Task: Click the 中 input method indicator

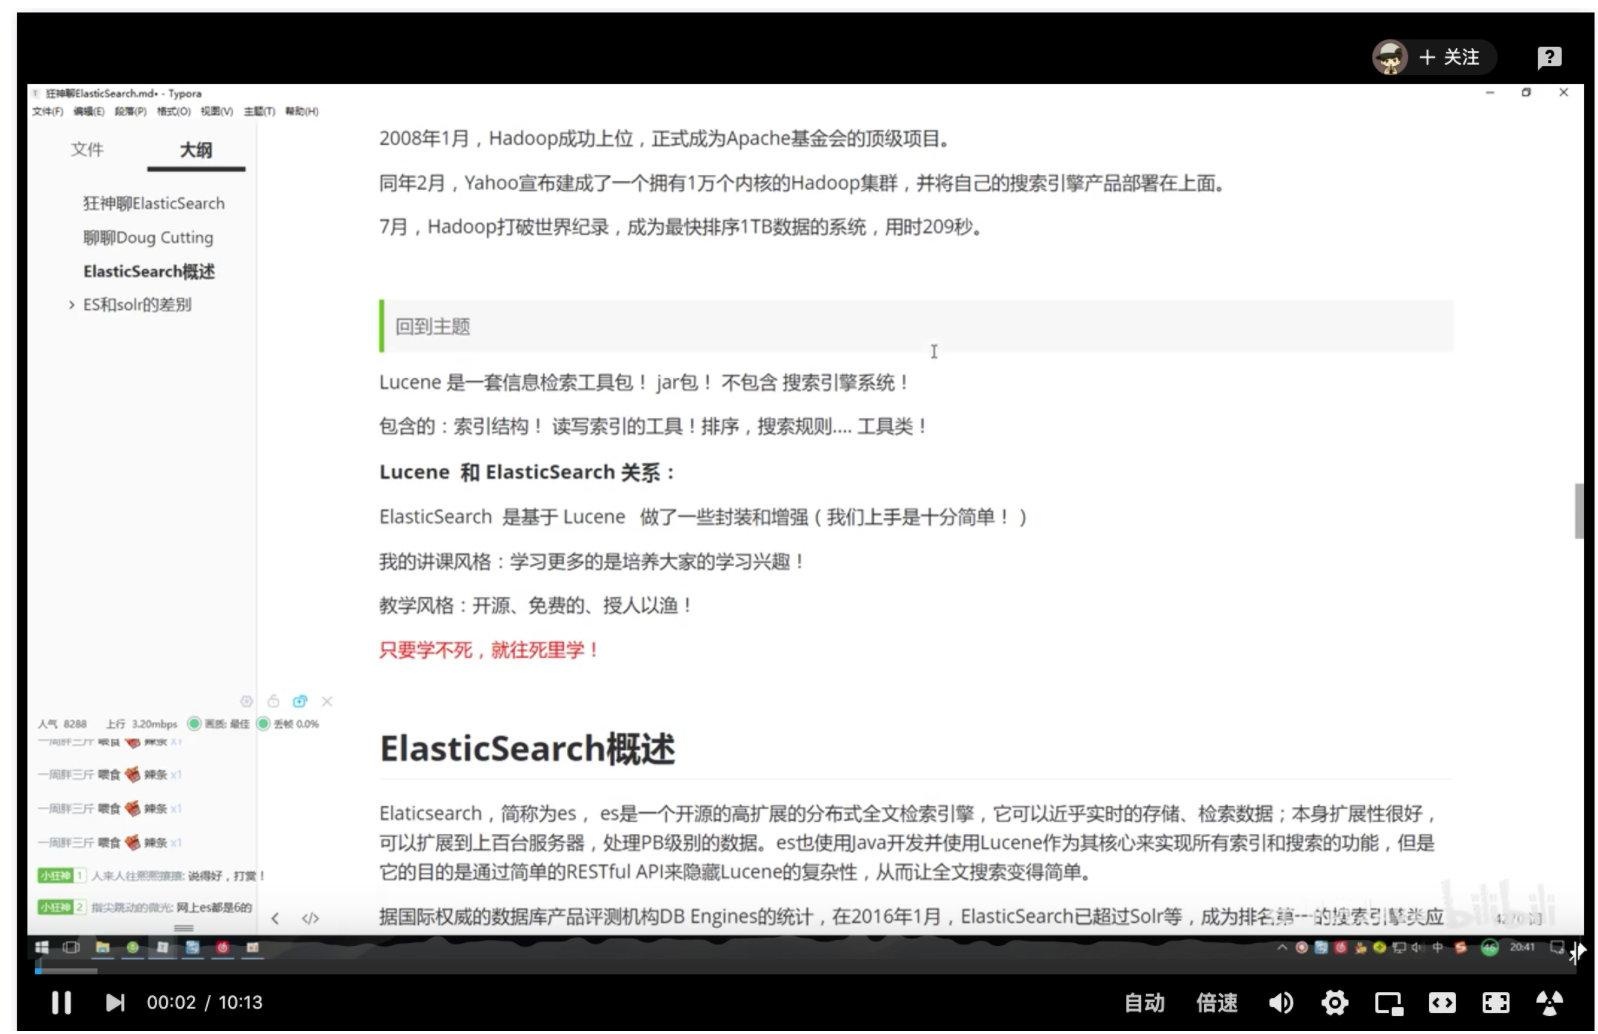Action: (1437, 947)
